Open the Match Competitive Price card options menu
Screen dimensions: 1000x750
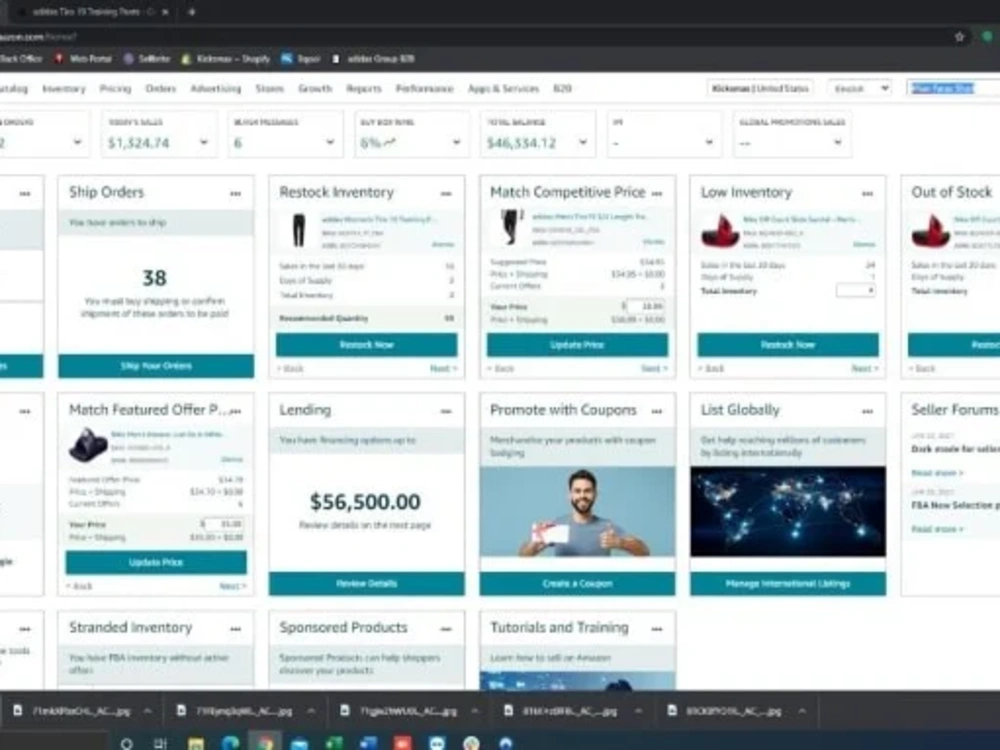657,194
